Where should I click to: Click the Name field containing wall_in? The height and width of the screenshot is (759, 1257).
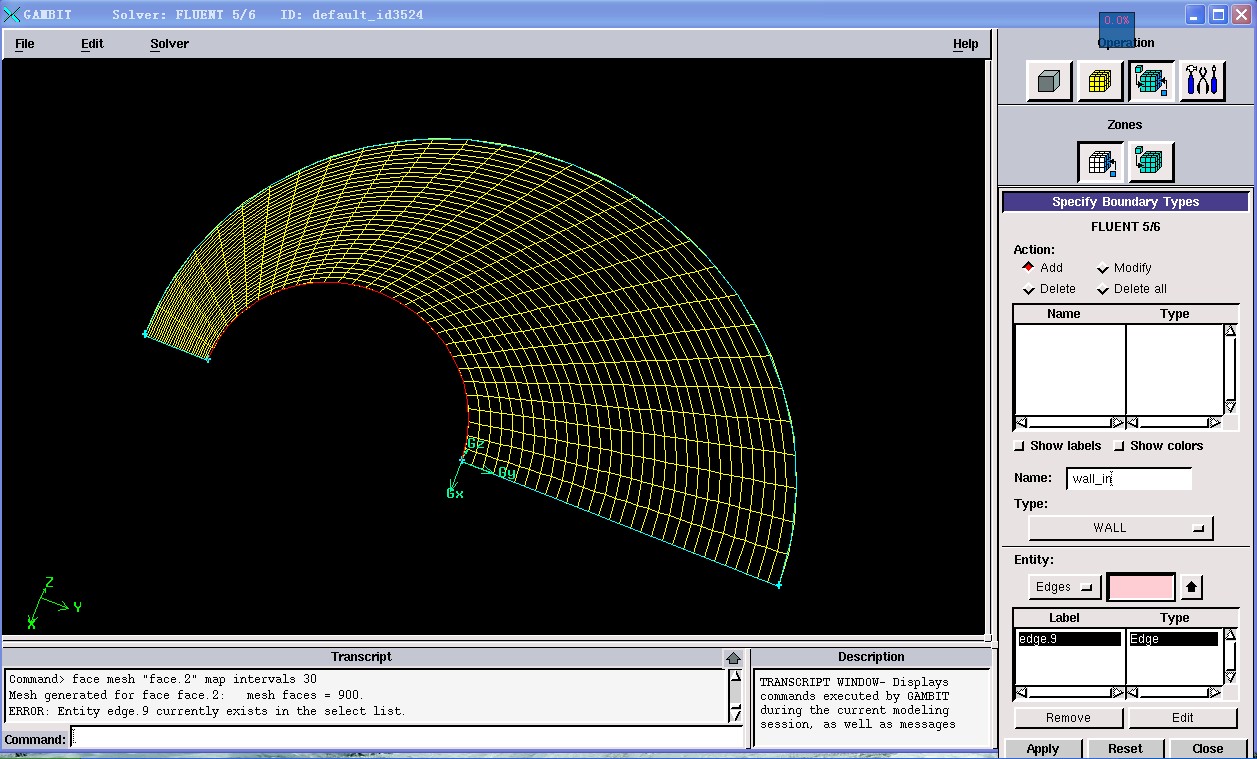(1128, 479)
